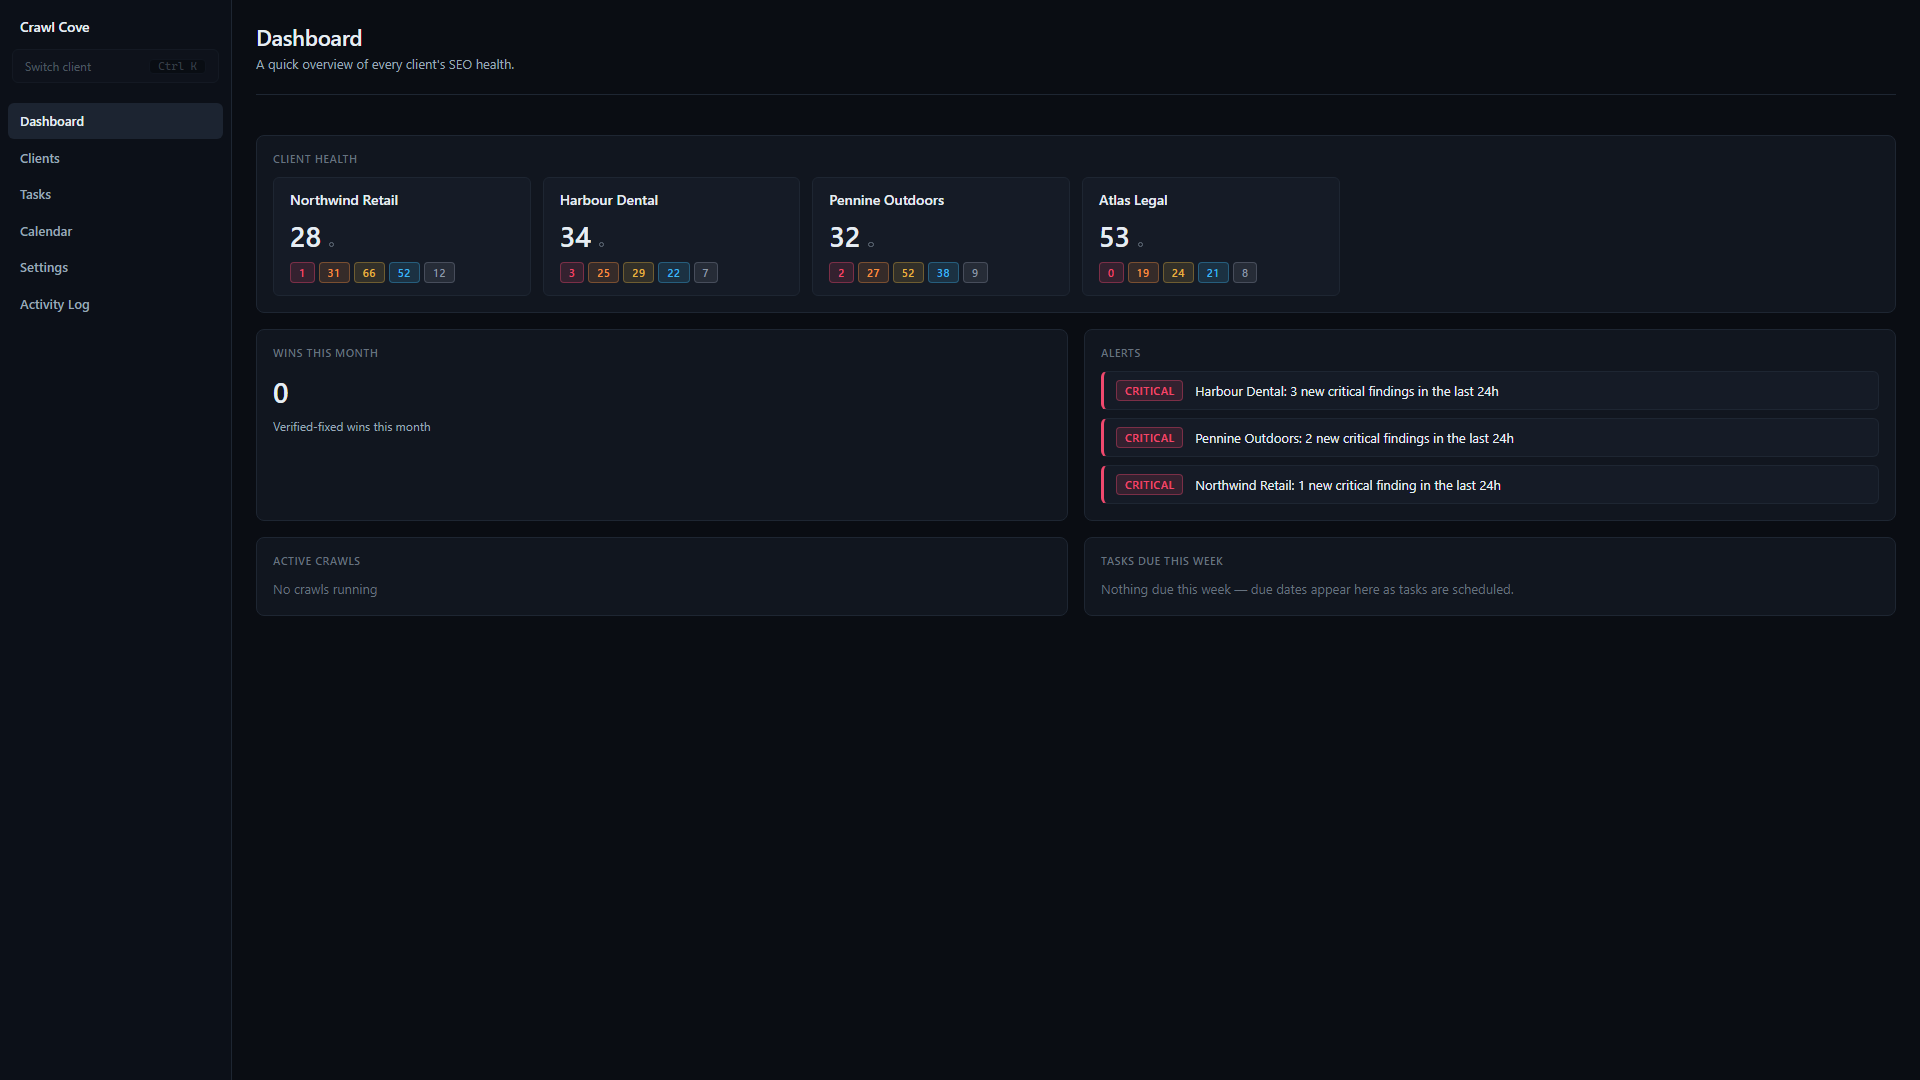Screen dimensions: 1920x1080
Task: Open the Northwind Retail critical finding alert
Action: pos(1490,485)
